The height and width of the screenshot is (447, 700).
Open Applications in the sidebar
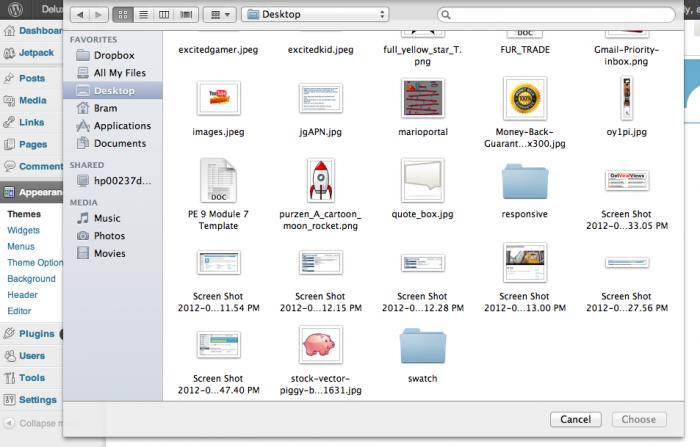(122, 126)
